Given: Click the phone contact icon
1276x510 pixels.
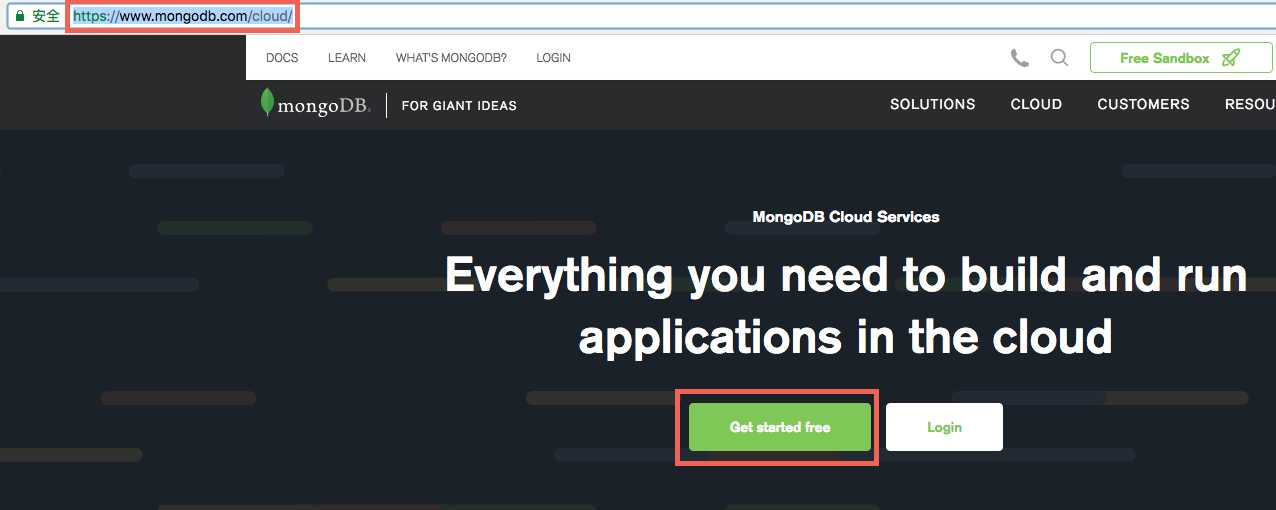Looking at the screenshot, I should coord(1020,58).
